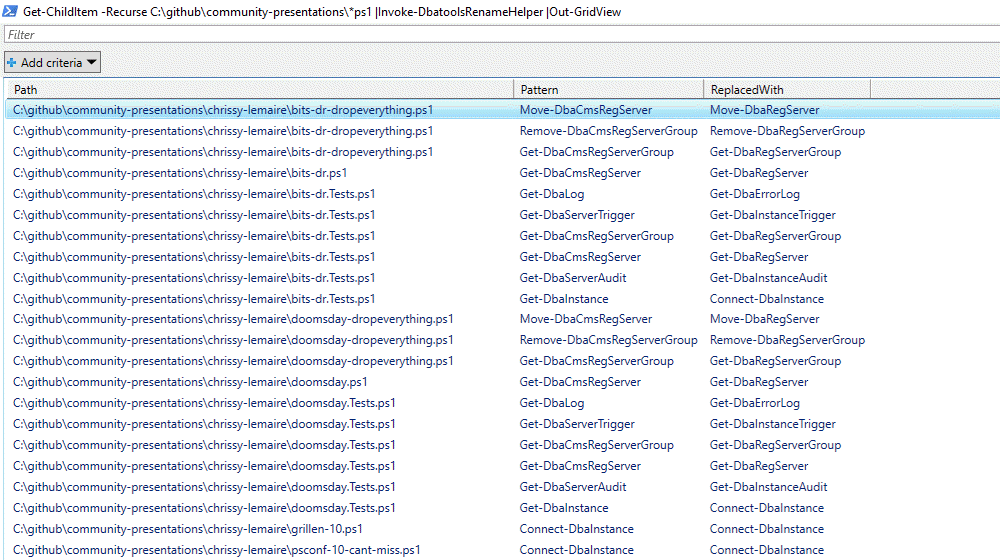This screenshot has width=1000, height=560.
Task: Select Move-DbaCmsRegServer in doomsday-dropeverything.ps1 row
Action: 585,319
